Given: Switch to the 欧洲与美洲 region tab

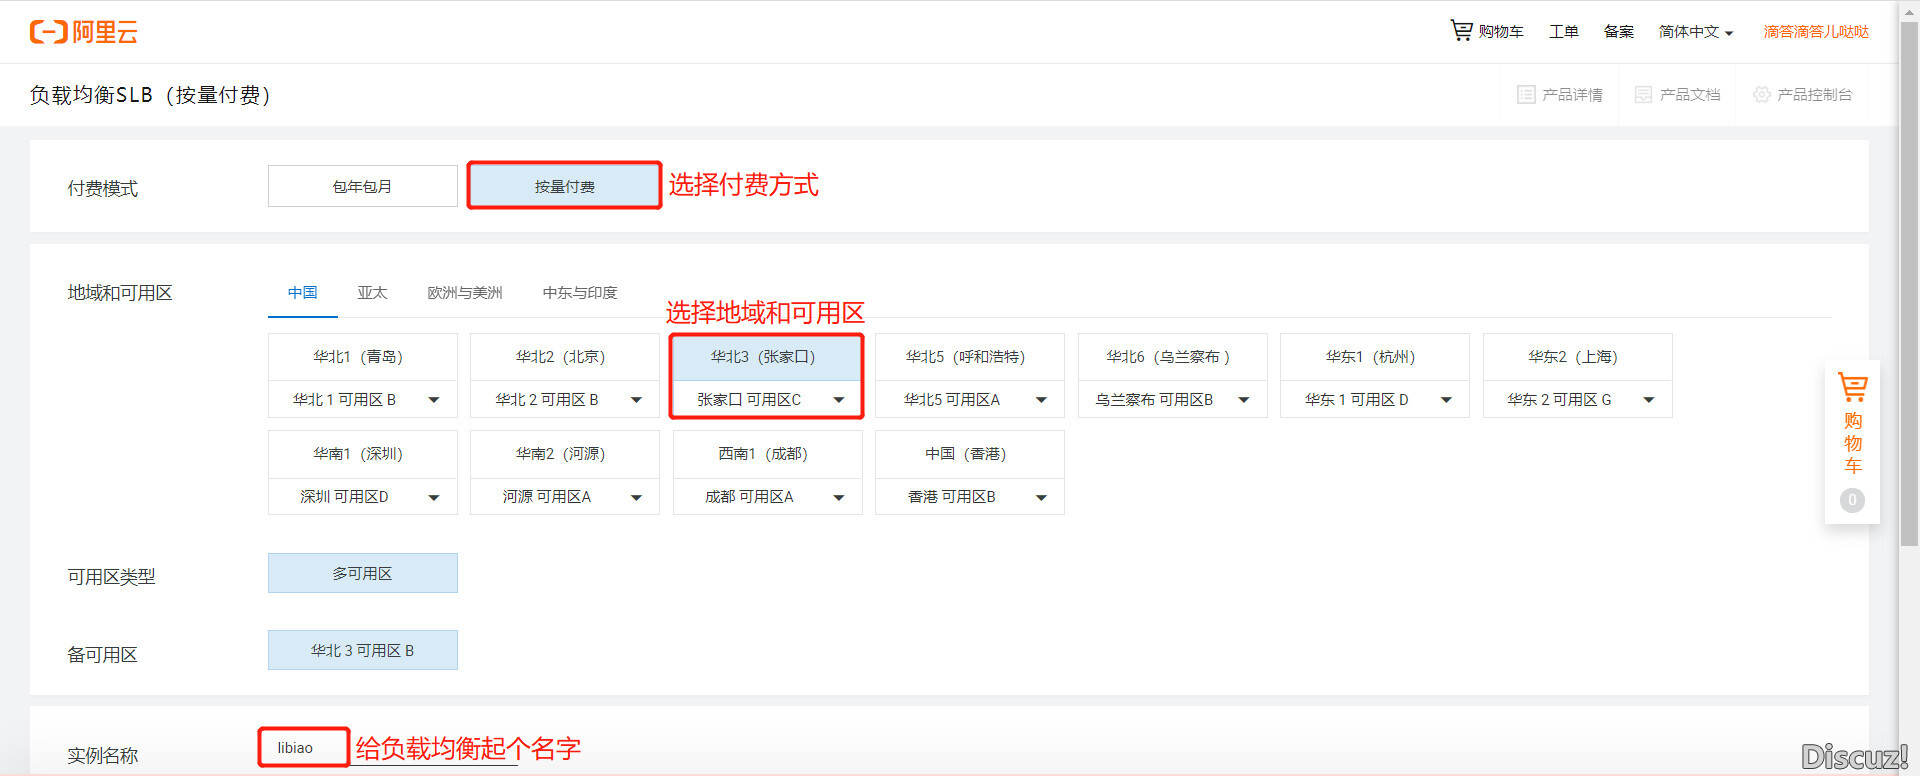Looking at the screenshot, I should [464, 293].
